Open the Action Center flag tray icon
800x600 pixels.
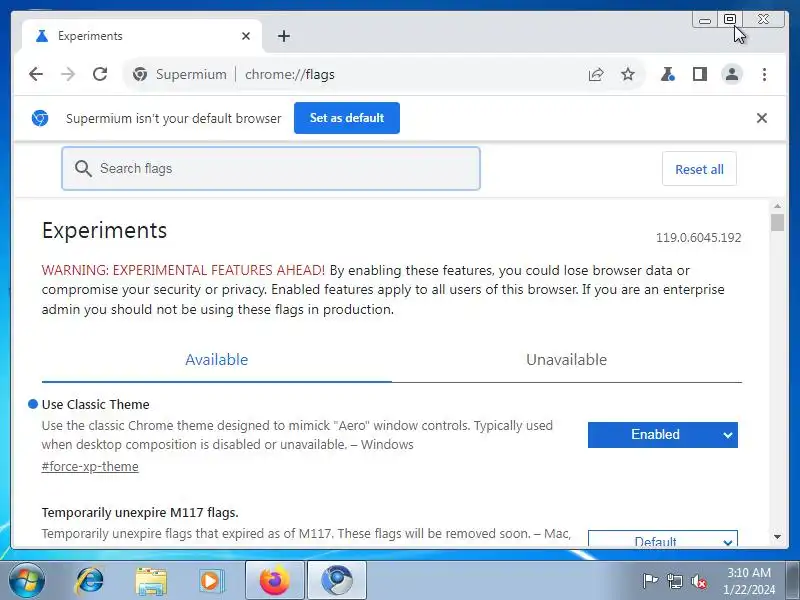coord(650,581)
